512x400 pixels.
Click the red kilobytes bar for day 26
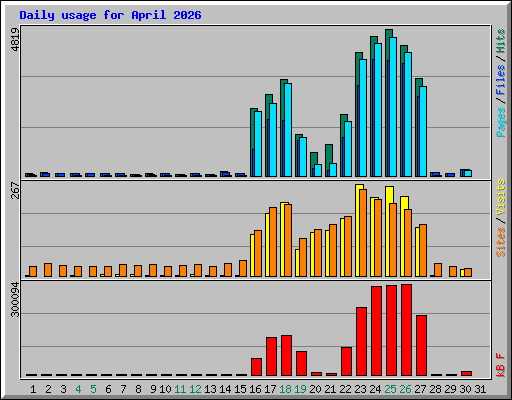point(406,330)
